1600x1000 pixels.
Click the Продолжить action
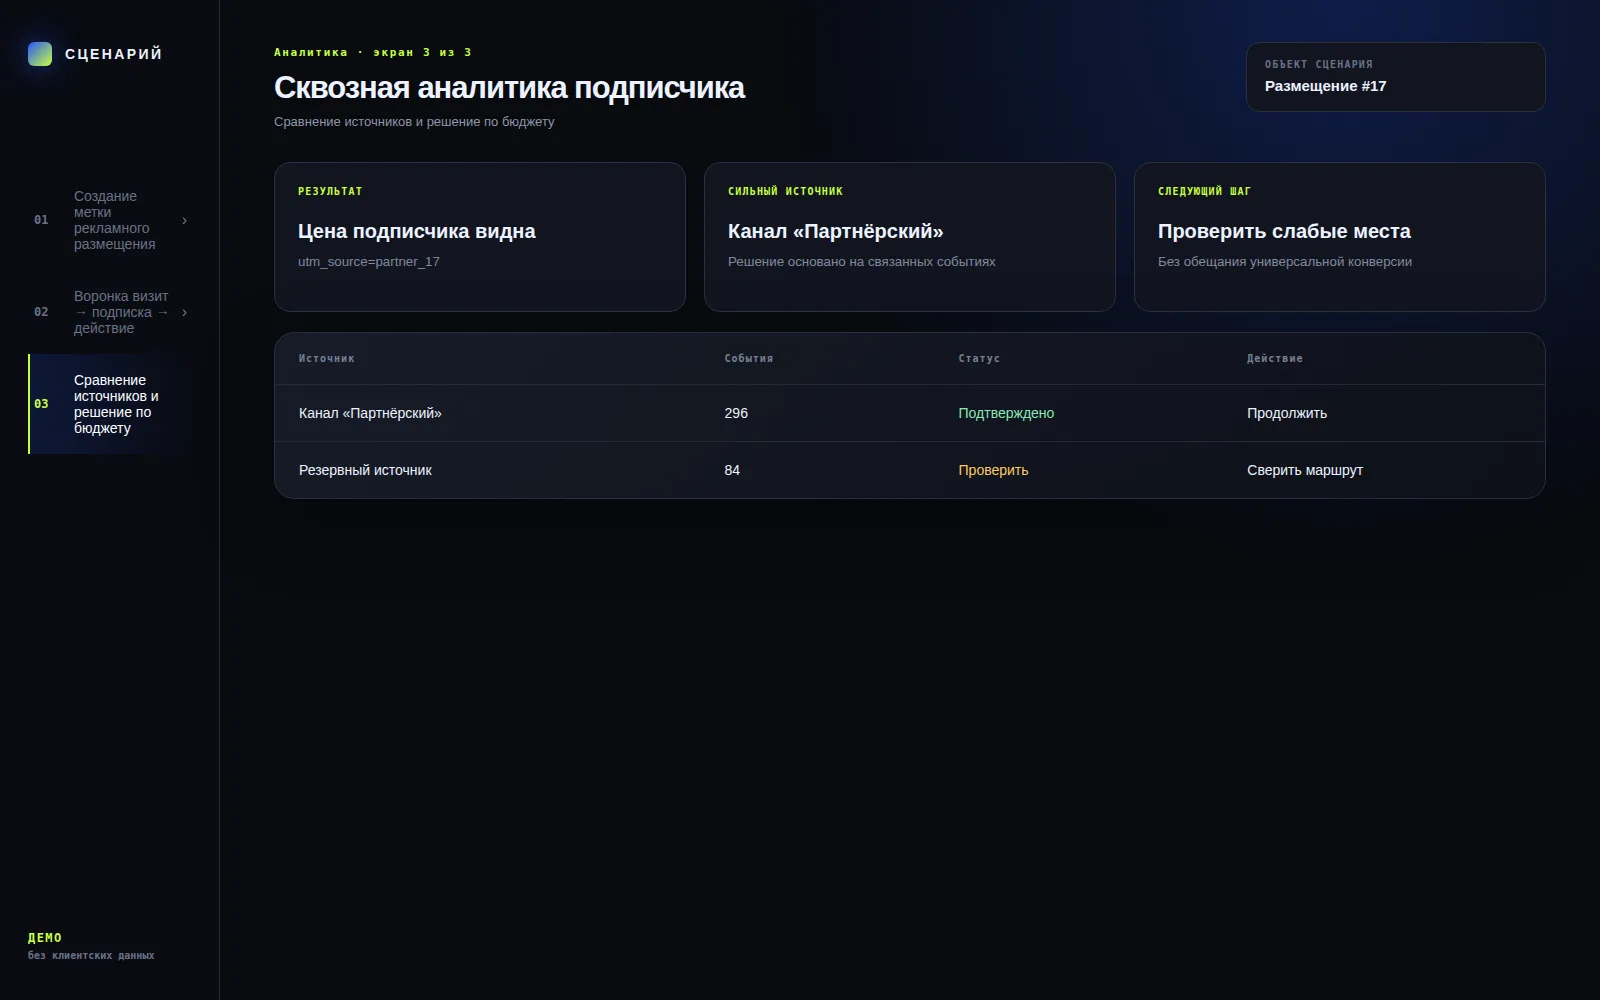(x=1287, y=413)
